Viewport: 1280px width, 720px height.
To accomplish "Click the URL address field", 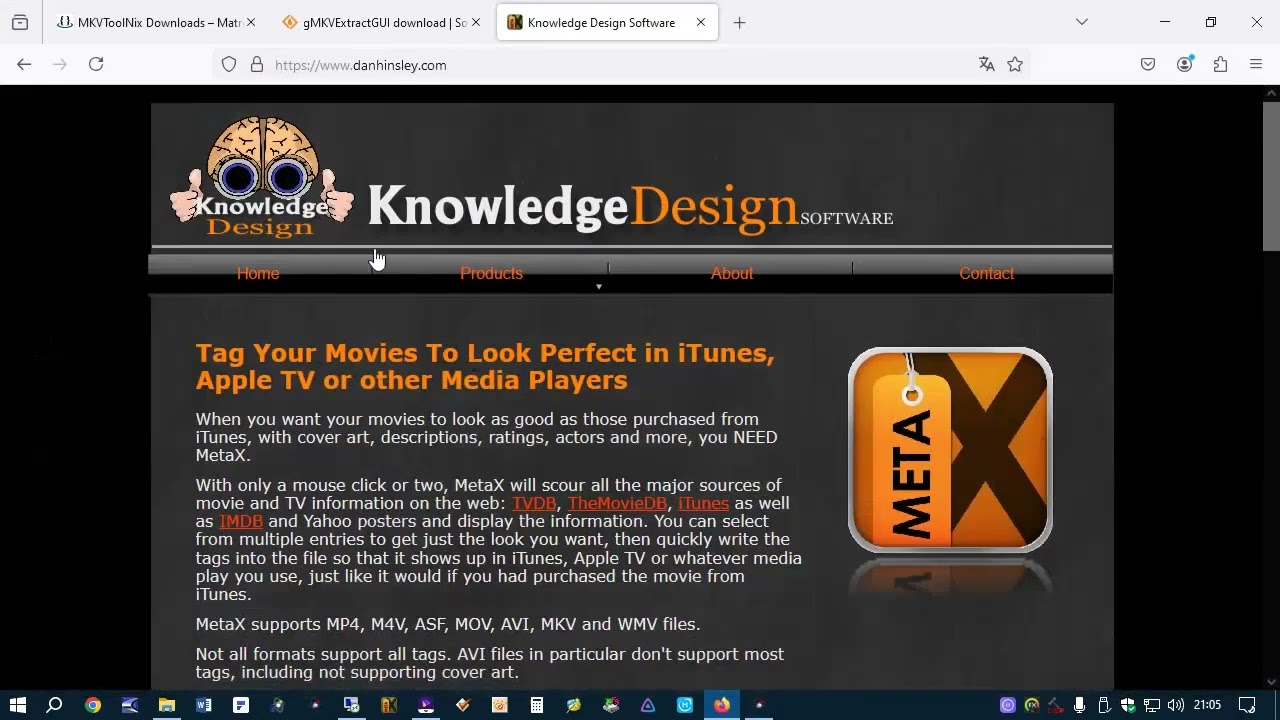I will 620,65.
